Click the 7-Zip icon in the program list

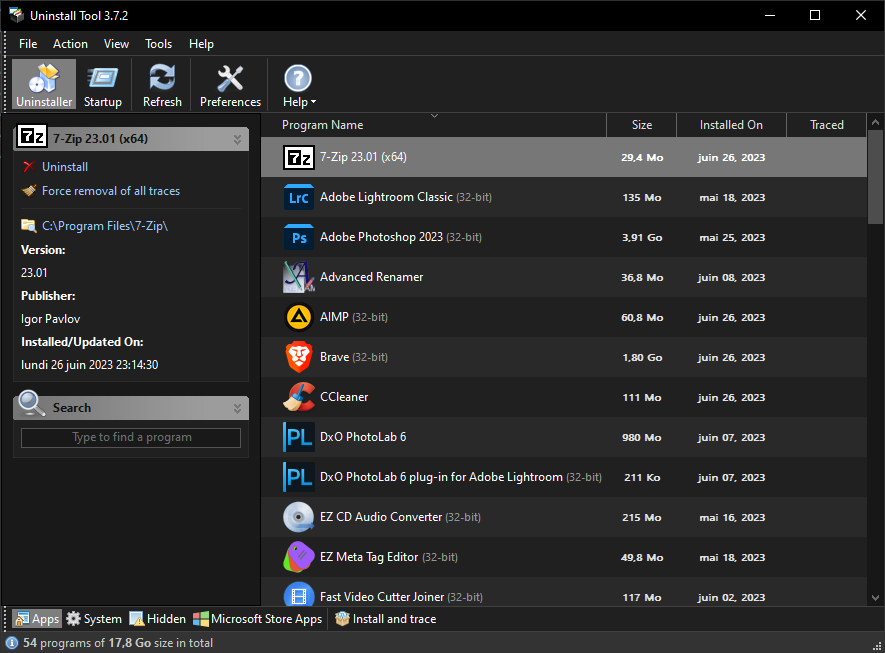(x=299, y=157)
